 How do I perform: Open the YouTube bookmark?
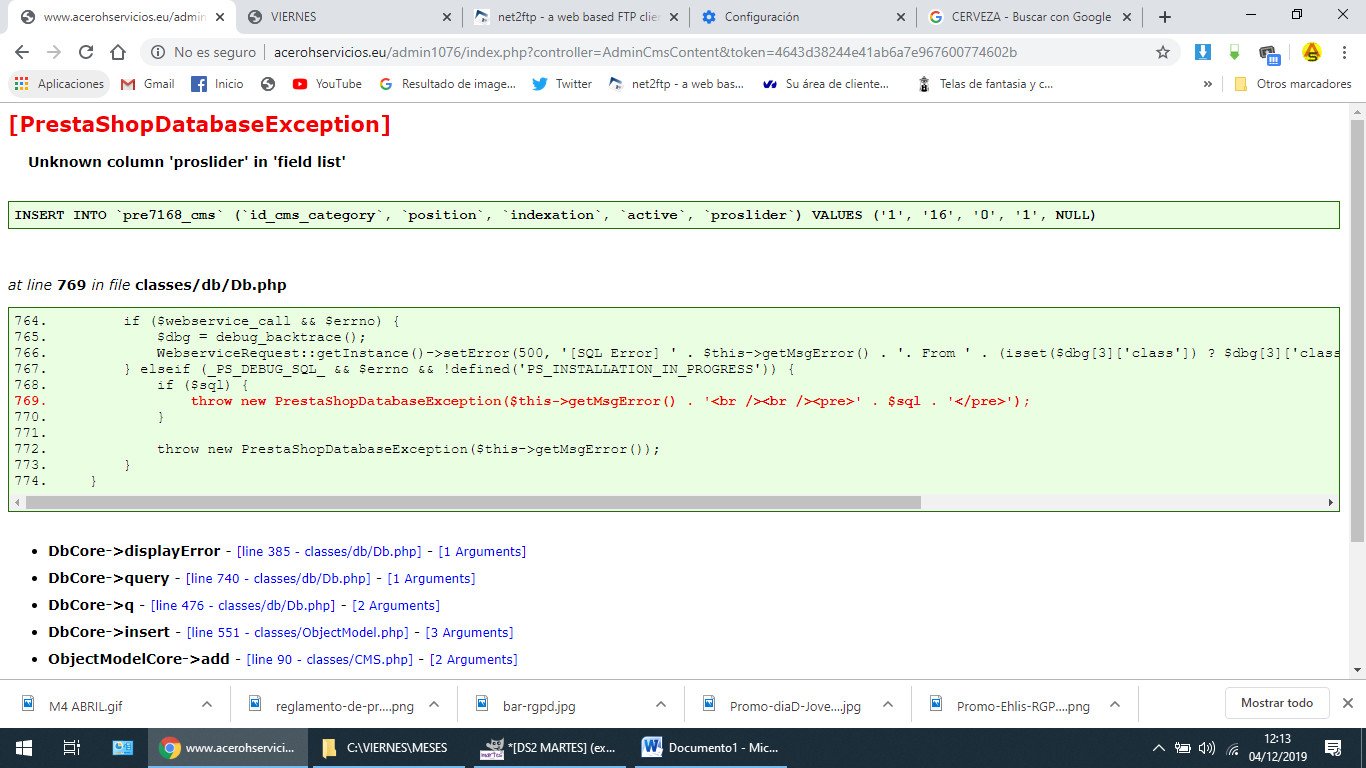[327, 84]
